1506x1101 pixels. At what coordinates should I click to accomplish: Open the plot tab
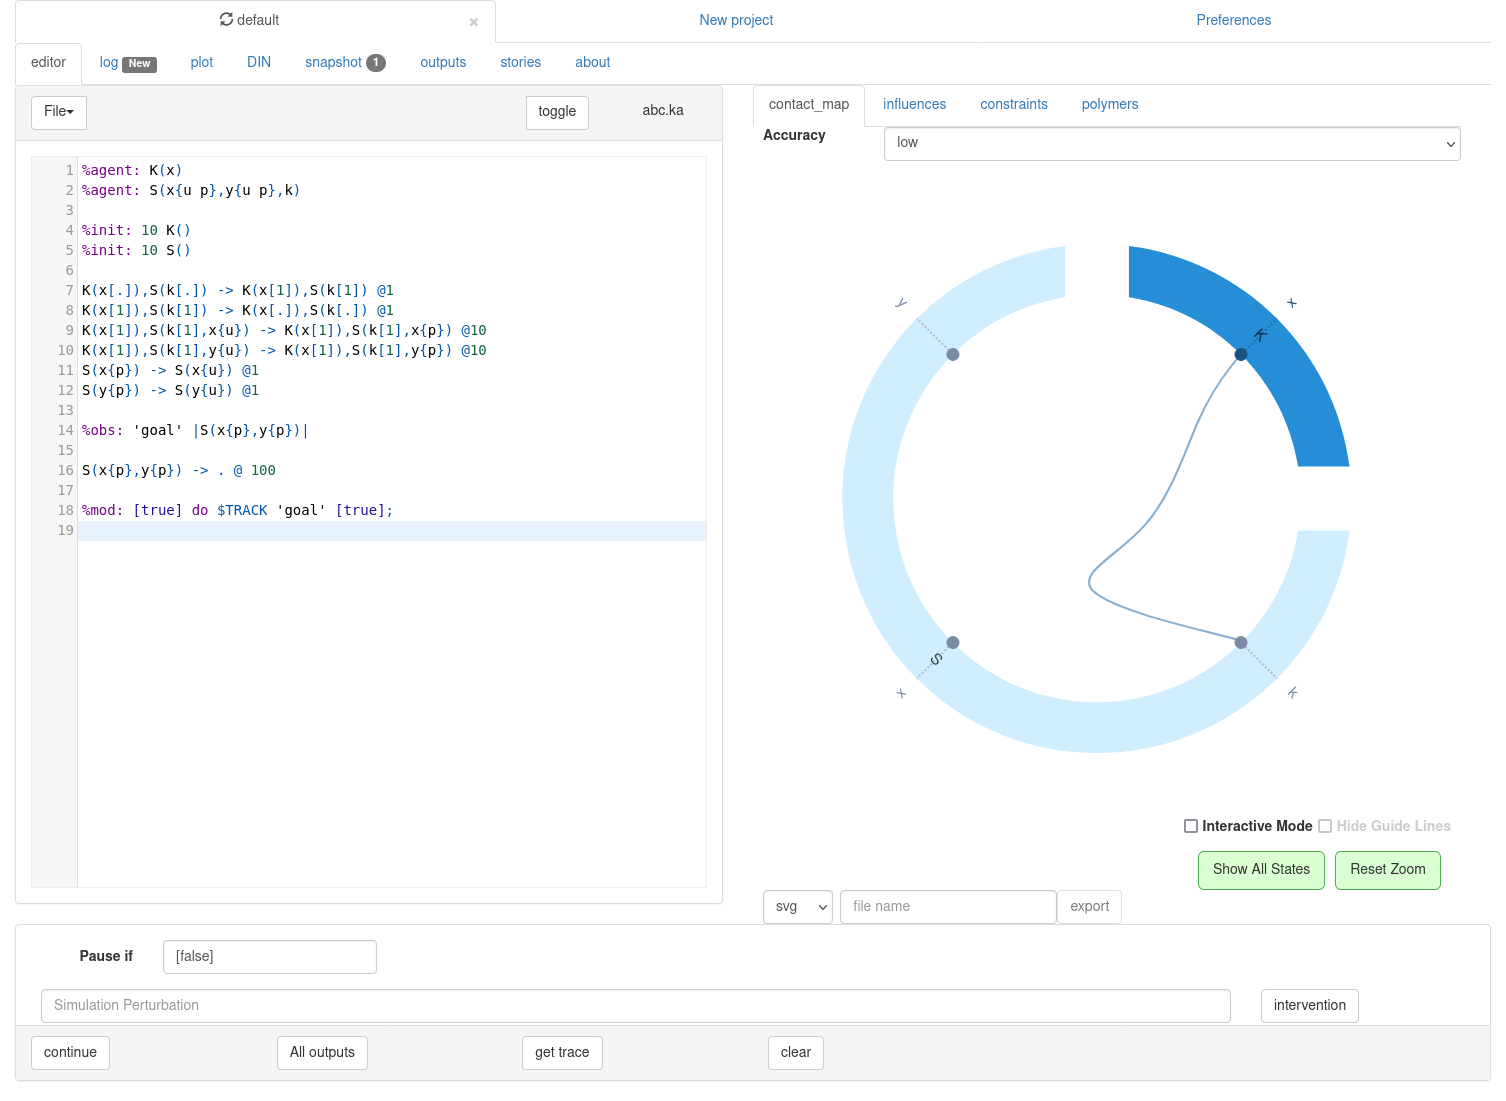click(x=202, y=62)
